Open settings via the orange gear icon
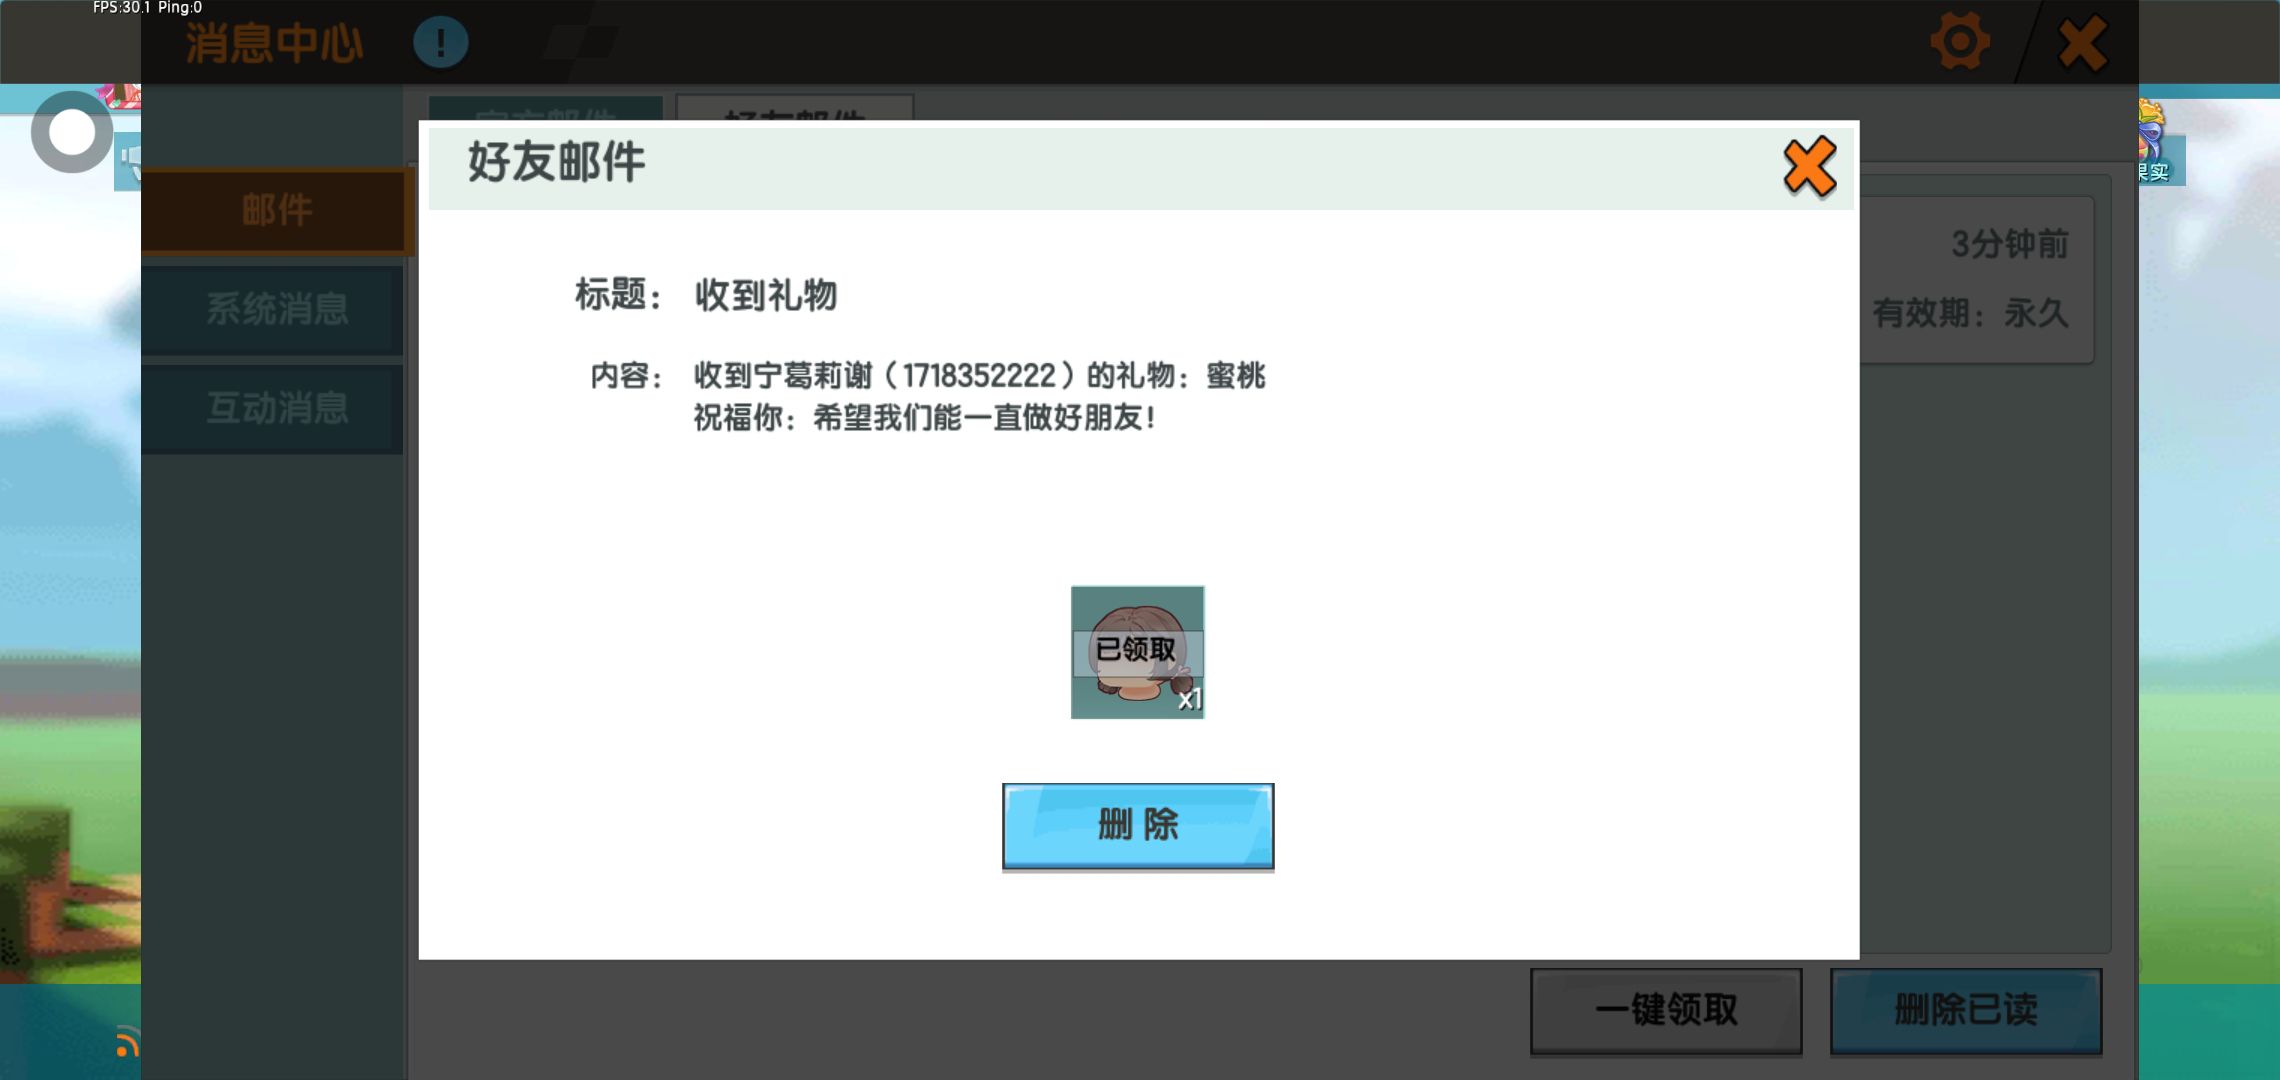The image size is (2280, 1080). point(1959,42)
